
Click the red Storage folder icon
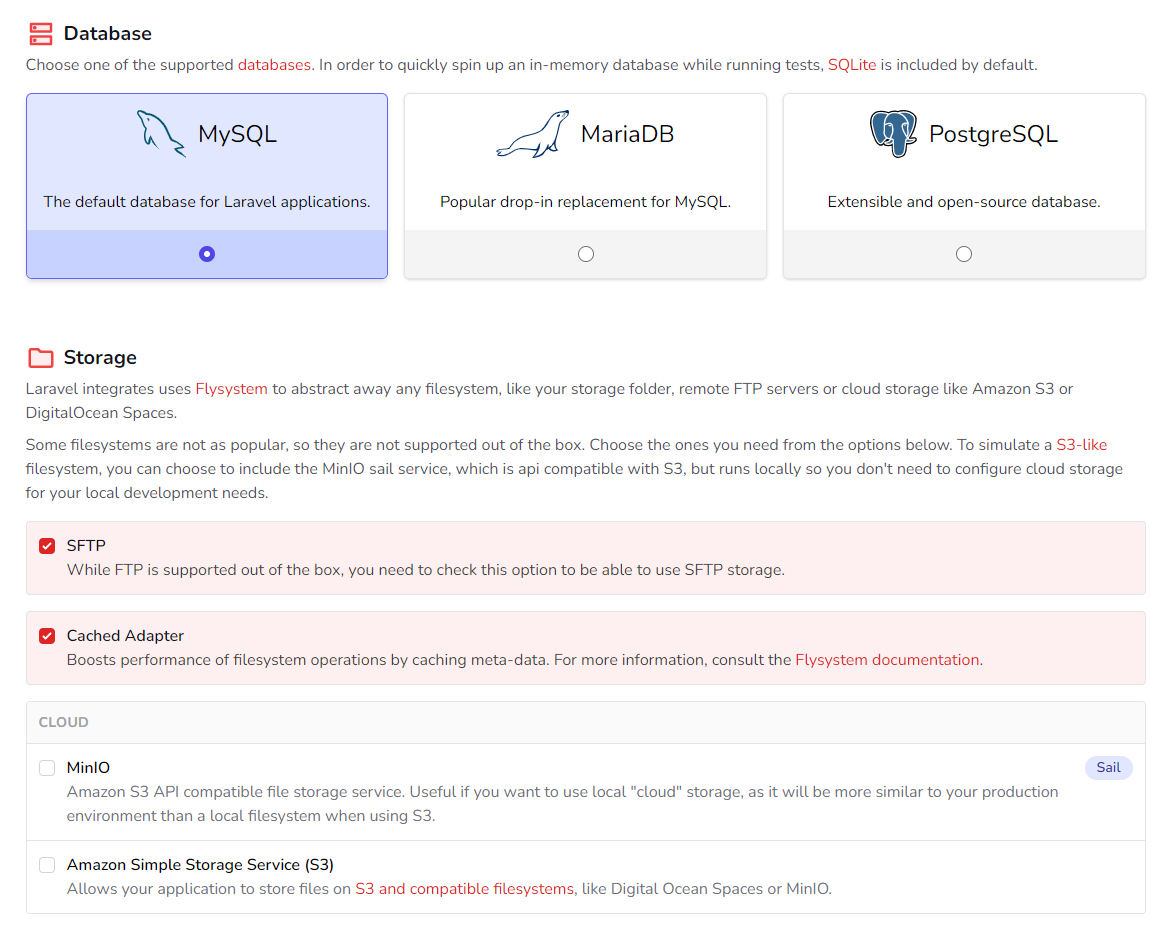pos(40,357)
